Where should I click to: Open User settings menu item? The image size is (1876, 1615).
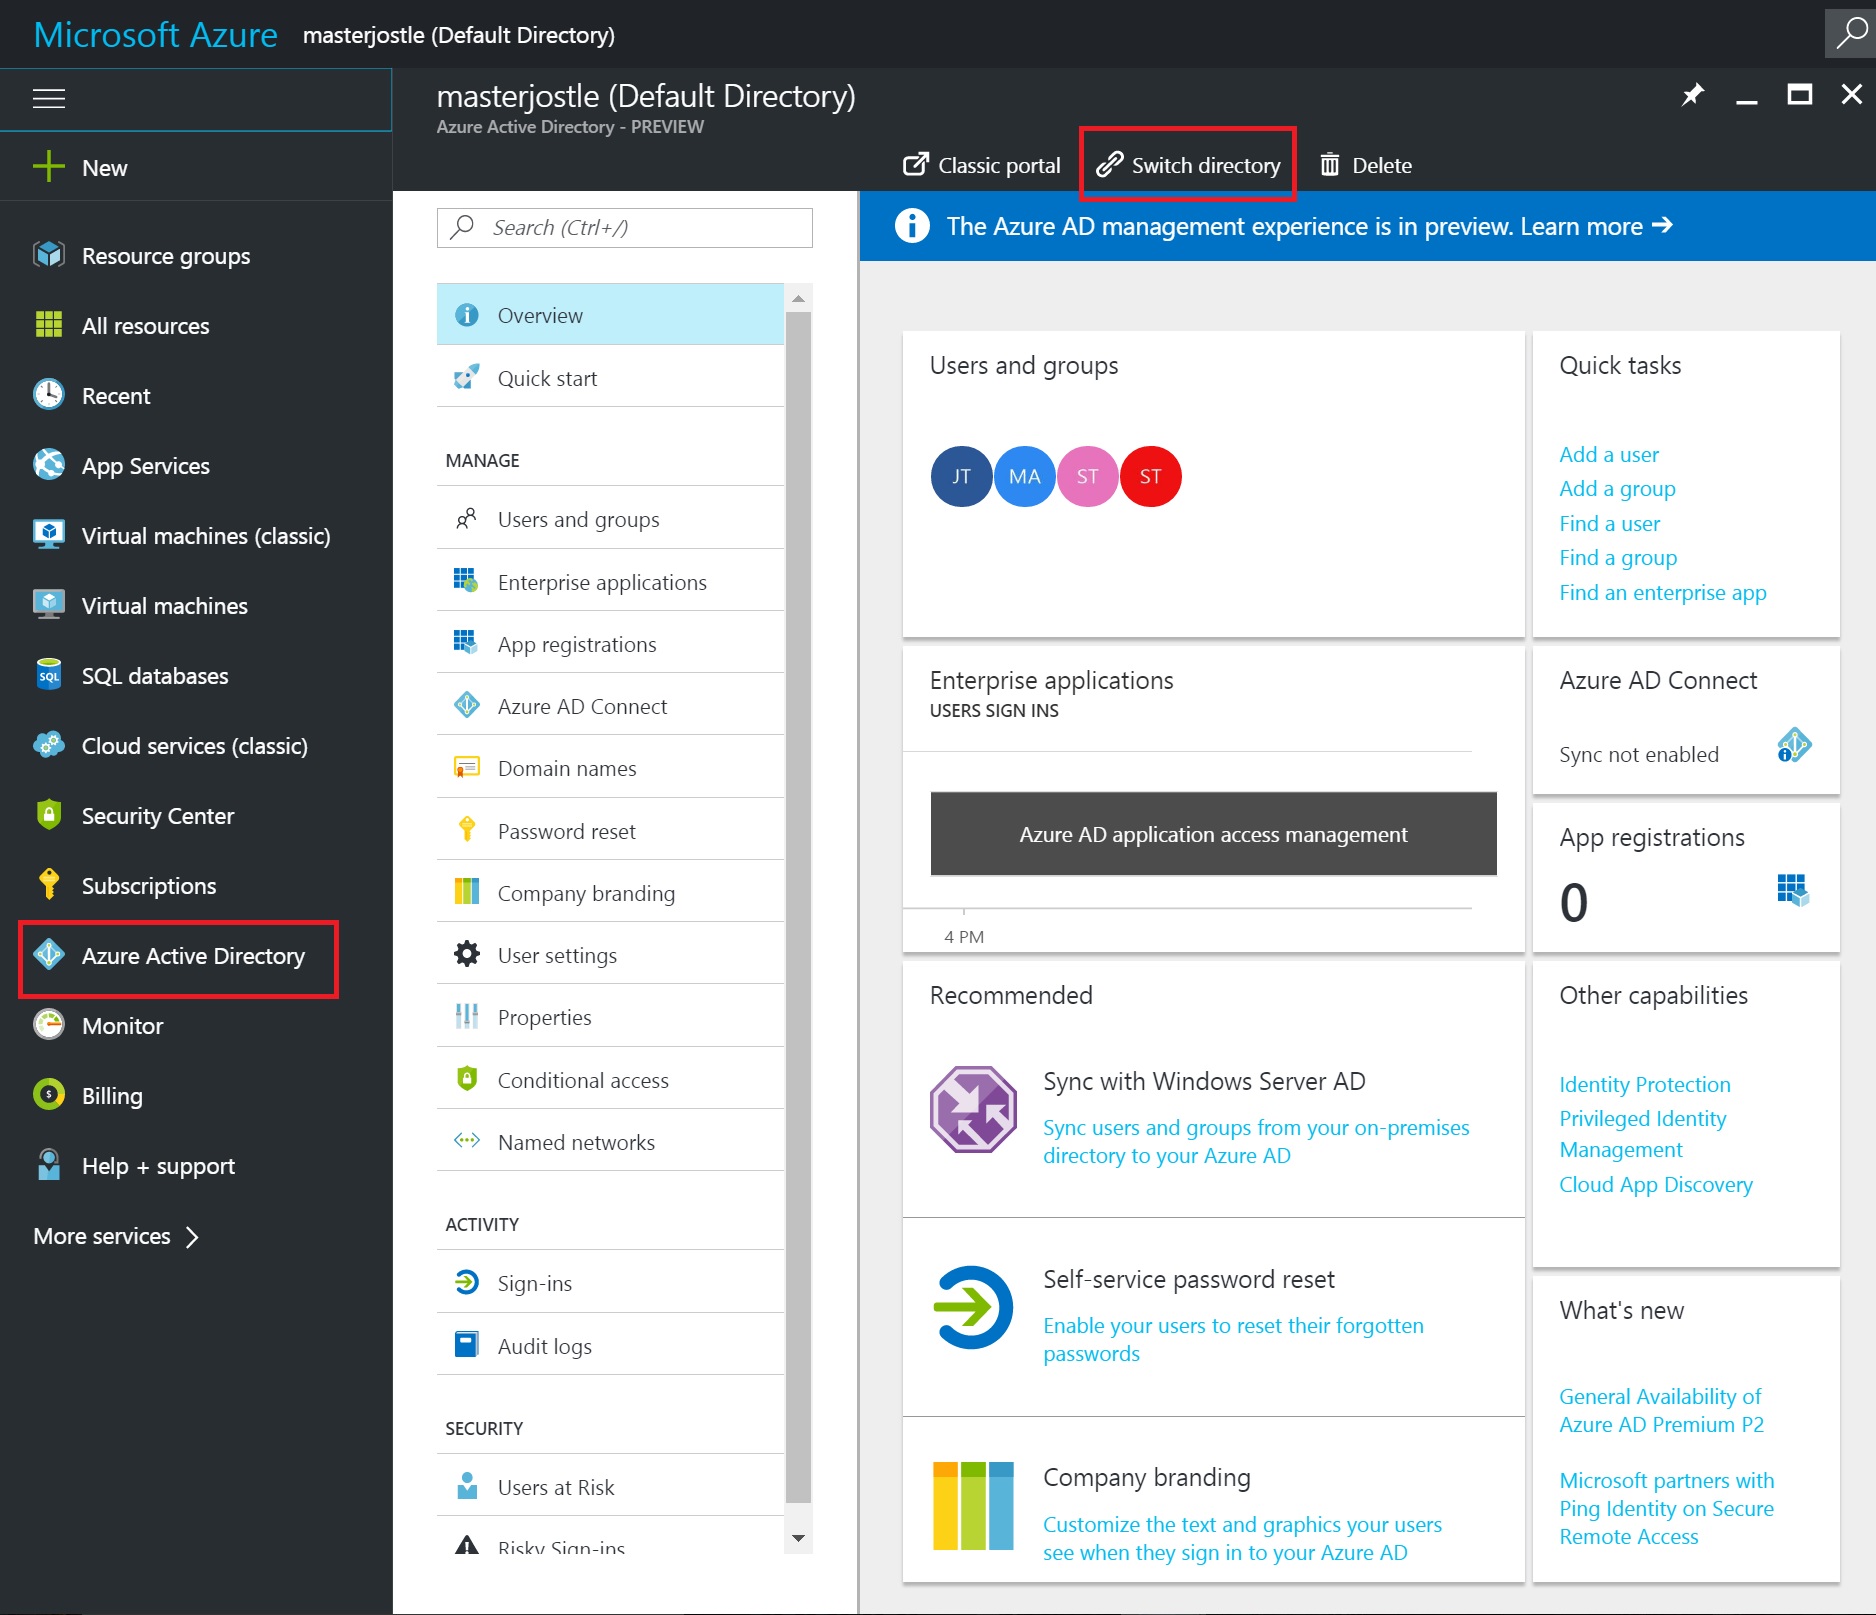610,955
